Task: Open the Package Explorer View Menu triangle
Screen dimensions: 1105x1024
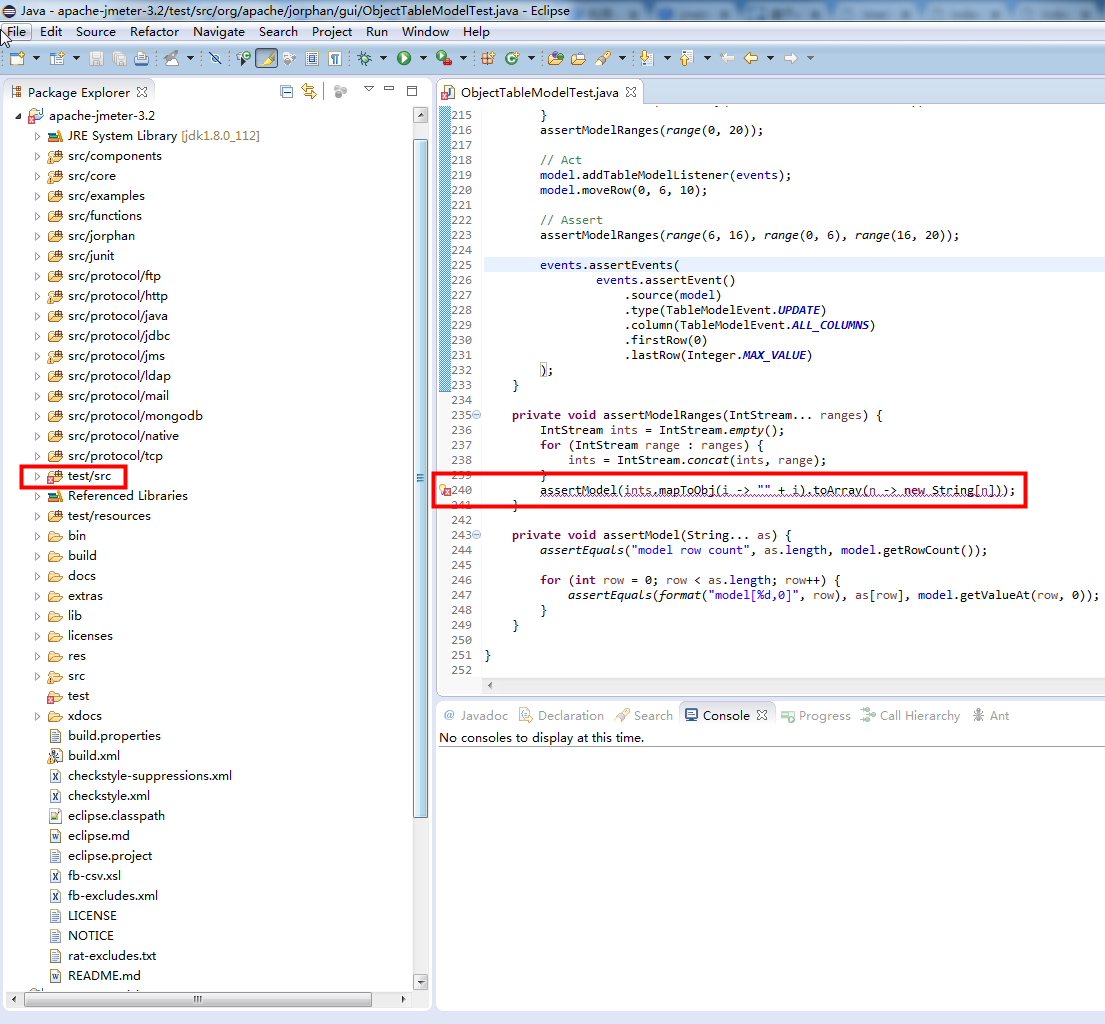Action: pyautogui.click(x=369, y=89)
